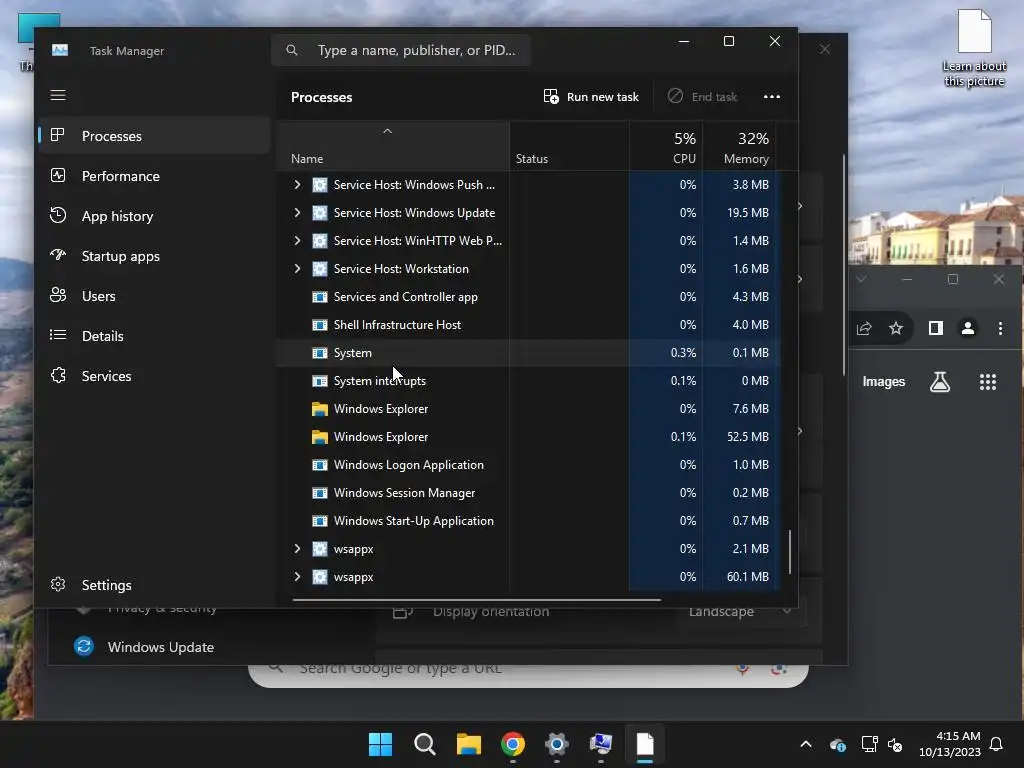Open Task Manager hamburger navigation menu

pyautogui.click(x=57, y=95)
